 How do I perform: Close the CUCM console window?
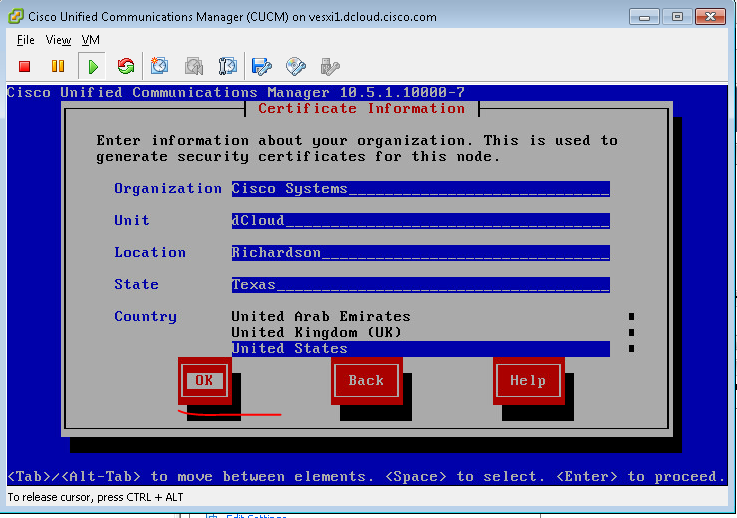(x=710, y=17)
